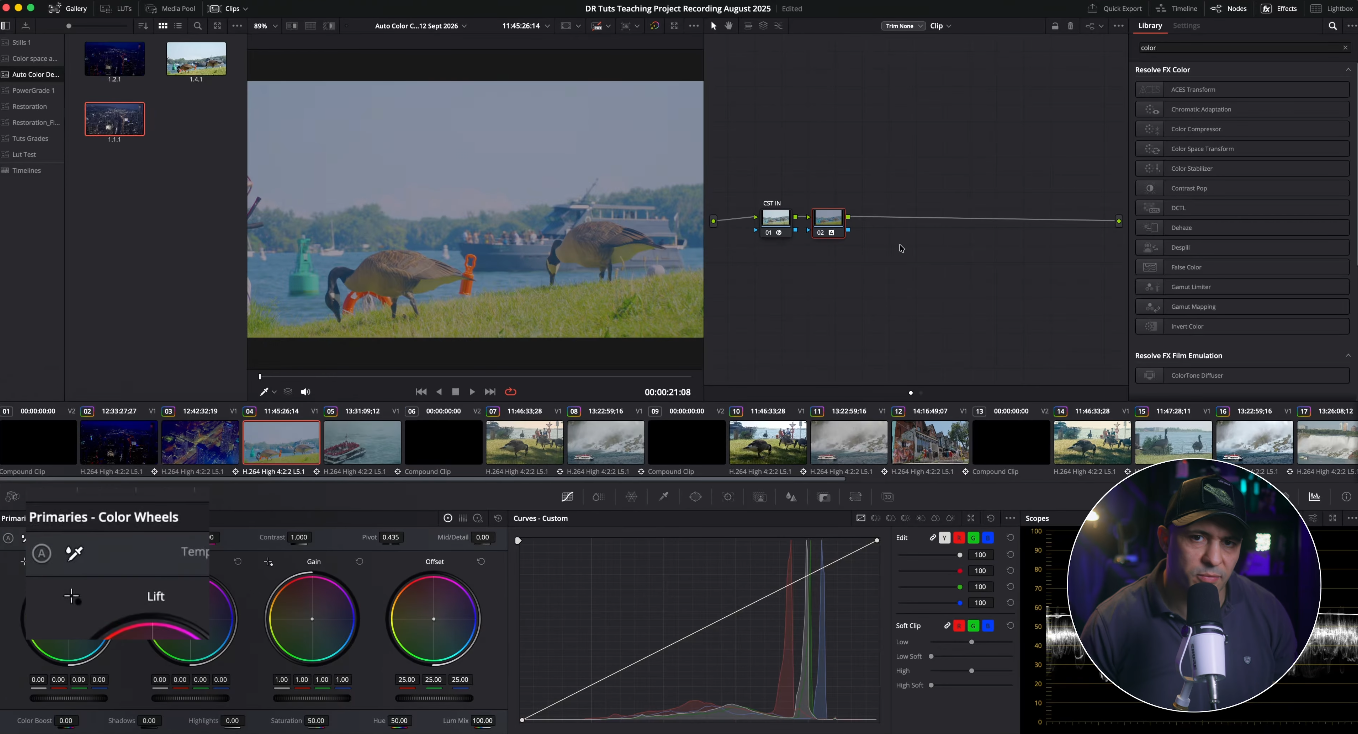The image size is (1358, 734).
Task: Toggle the curve channel link icon
Action: [x=933, y=538]
